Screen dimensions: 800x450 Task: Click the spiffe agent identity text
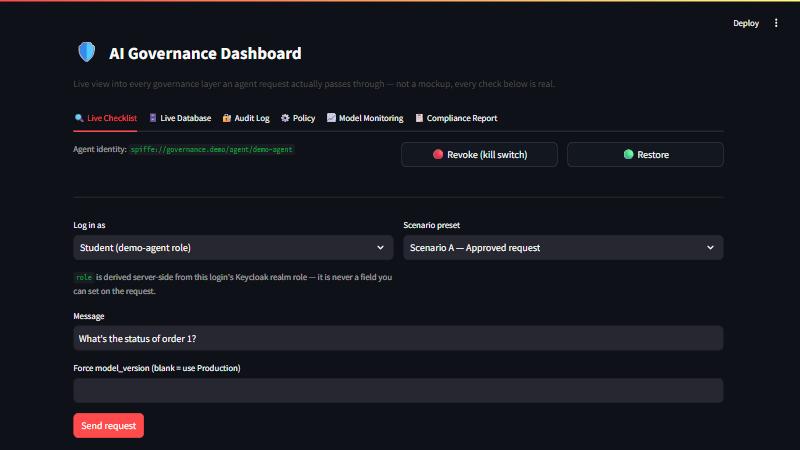pos(211,149)
